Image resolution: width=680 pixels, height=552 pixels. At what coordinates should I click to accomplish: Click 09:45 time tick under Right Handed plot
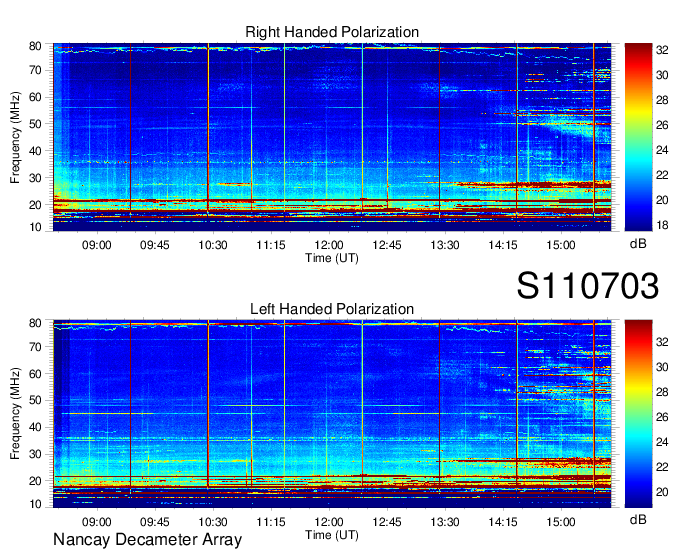point(155,245)
